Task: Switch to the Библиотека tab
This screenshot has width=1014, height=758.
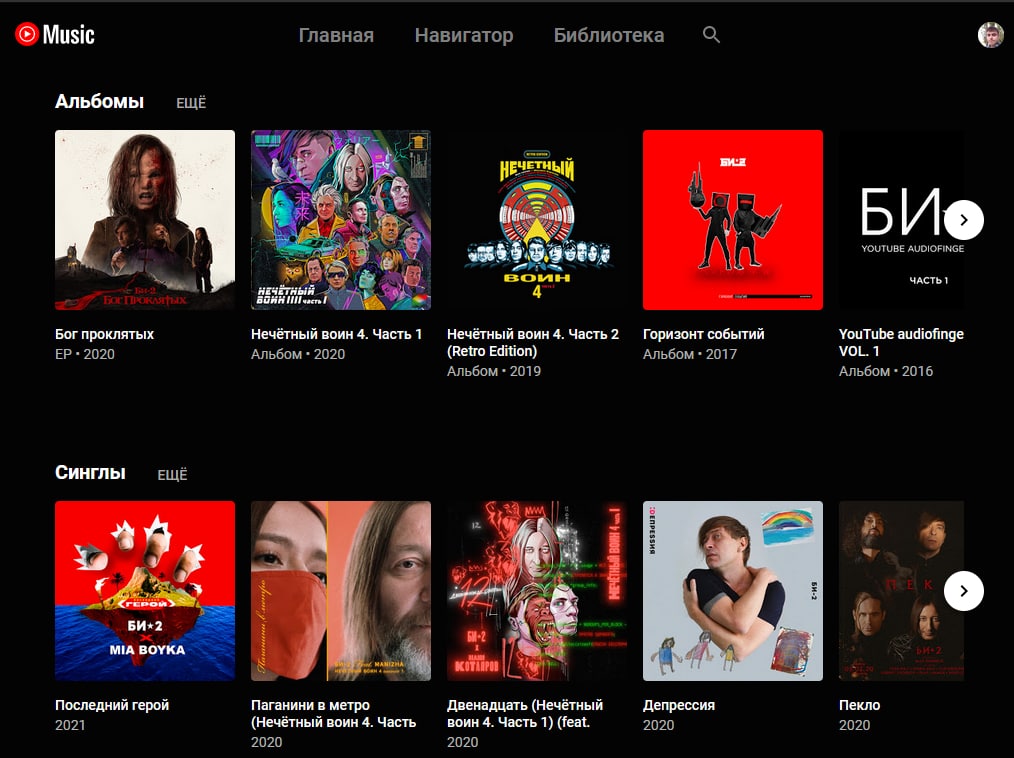Action: tap(609, 35)
